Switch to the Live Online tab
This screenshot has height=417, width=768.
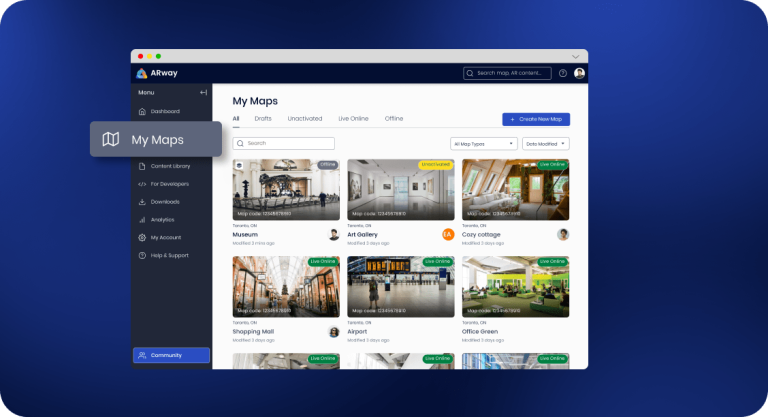click(353, 119)
